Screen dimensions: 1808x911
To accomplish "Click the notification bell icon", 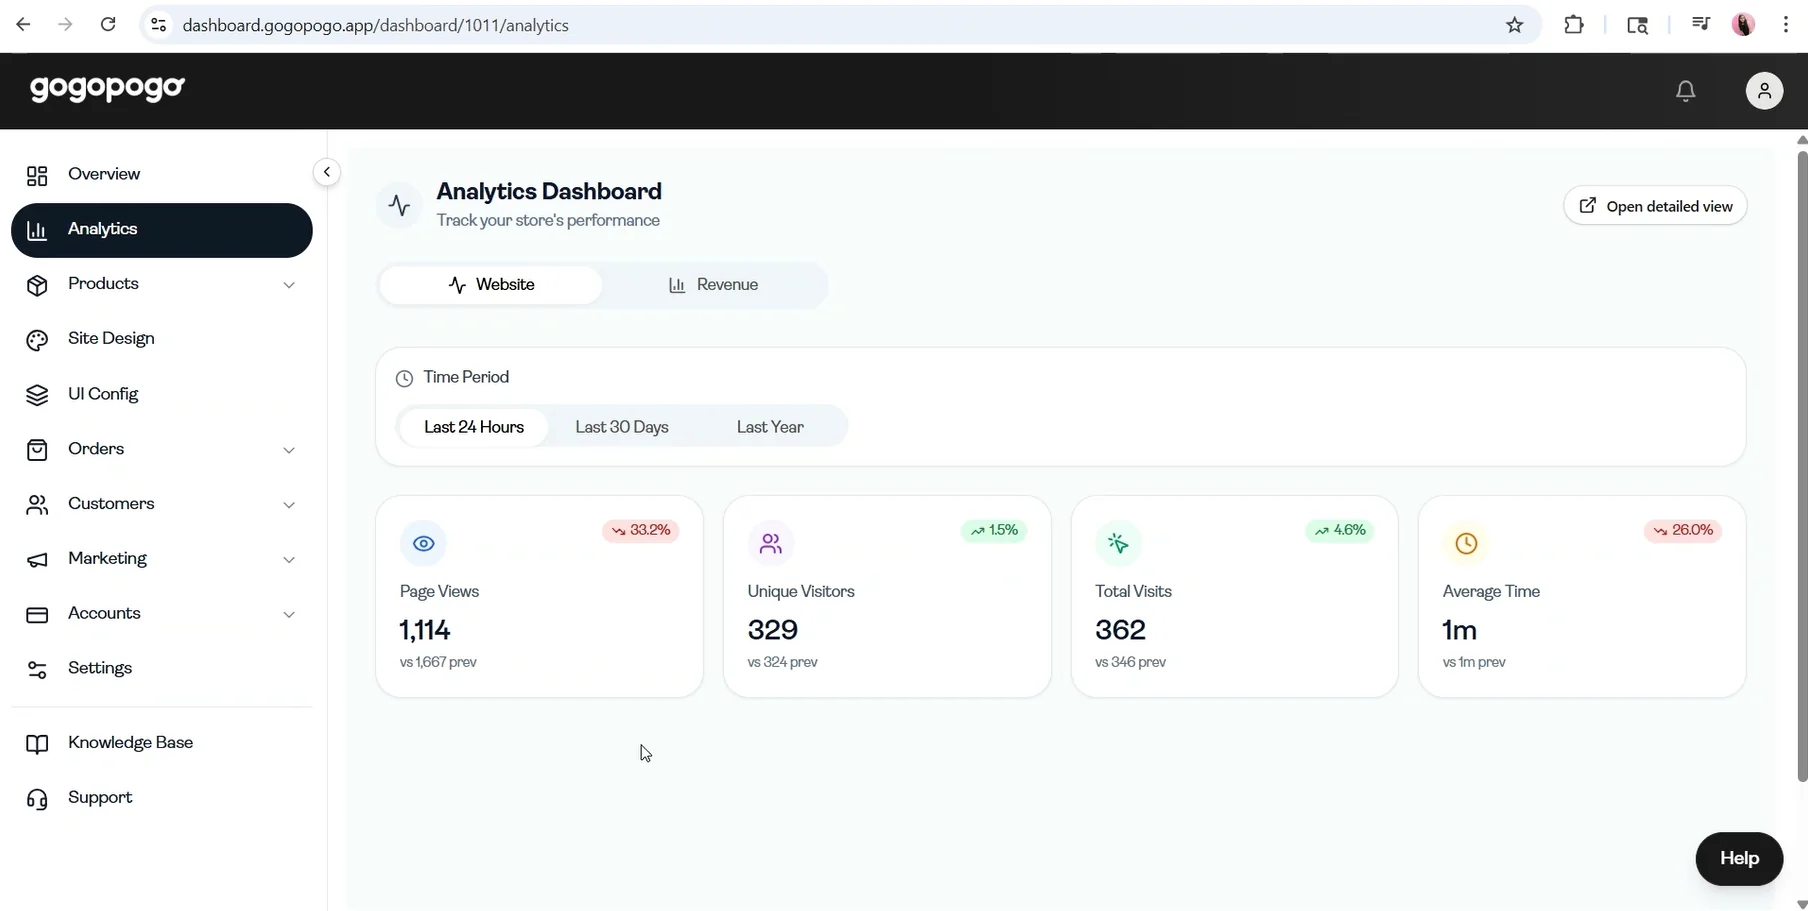I will [x=1685, y=91].
